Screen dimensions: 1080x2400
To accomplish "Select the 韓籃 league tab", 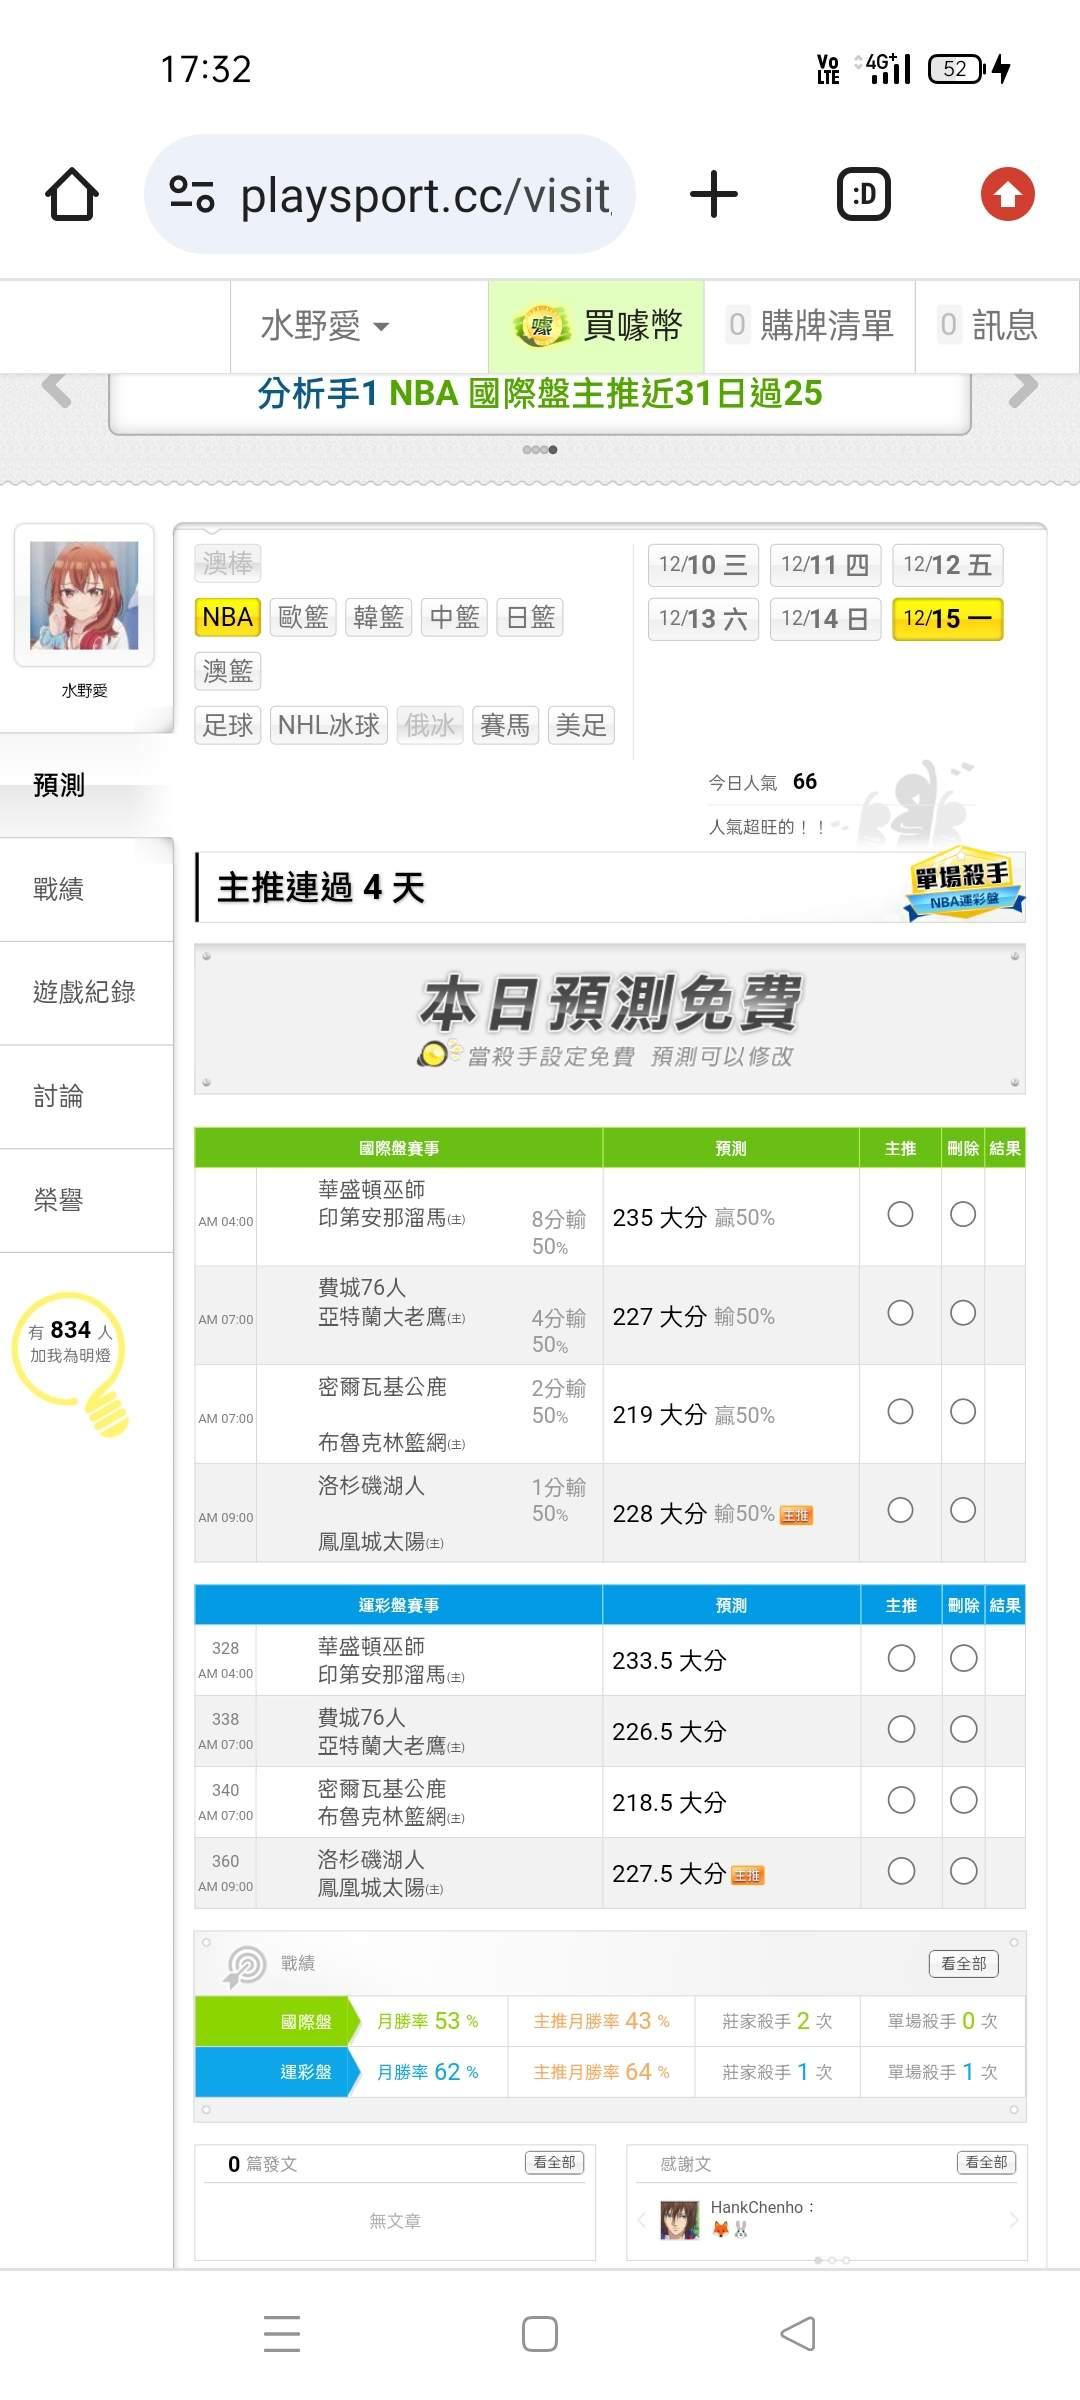I will pyautogui.click(x=379, y=617).
